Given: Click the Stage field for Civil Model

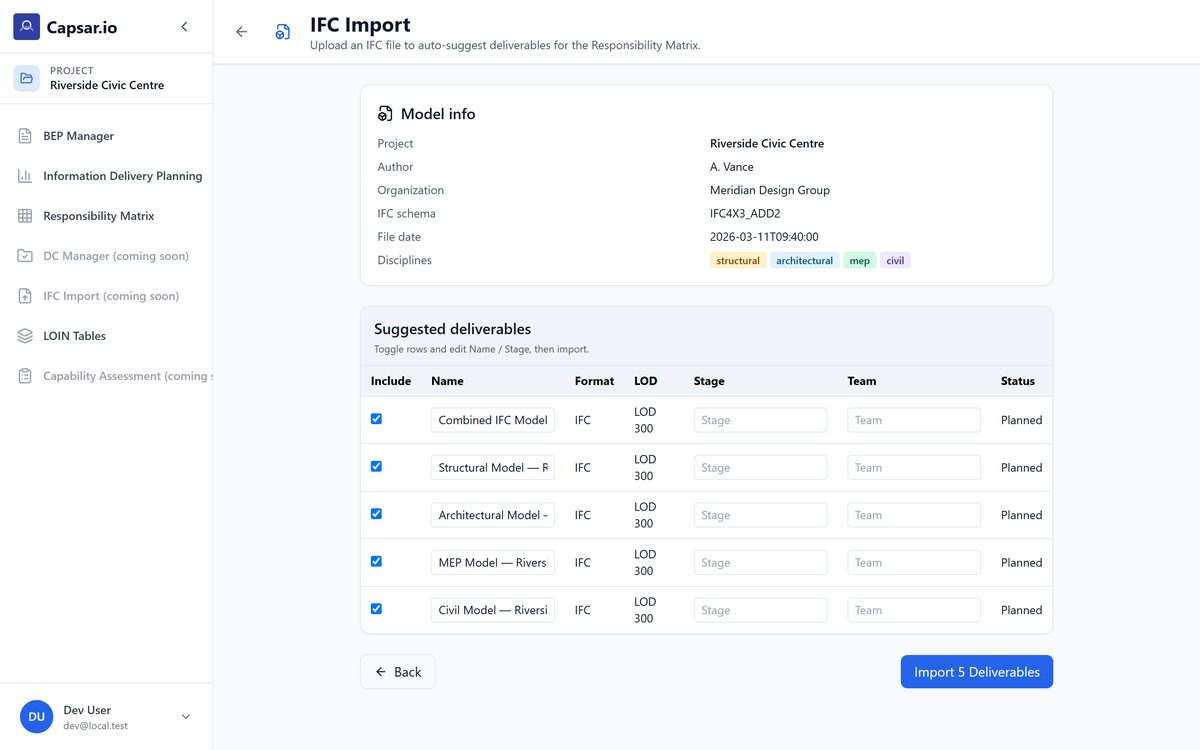Looking at the screenshot, I should click(761, 610).
